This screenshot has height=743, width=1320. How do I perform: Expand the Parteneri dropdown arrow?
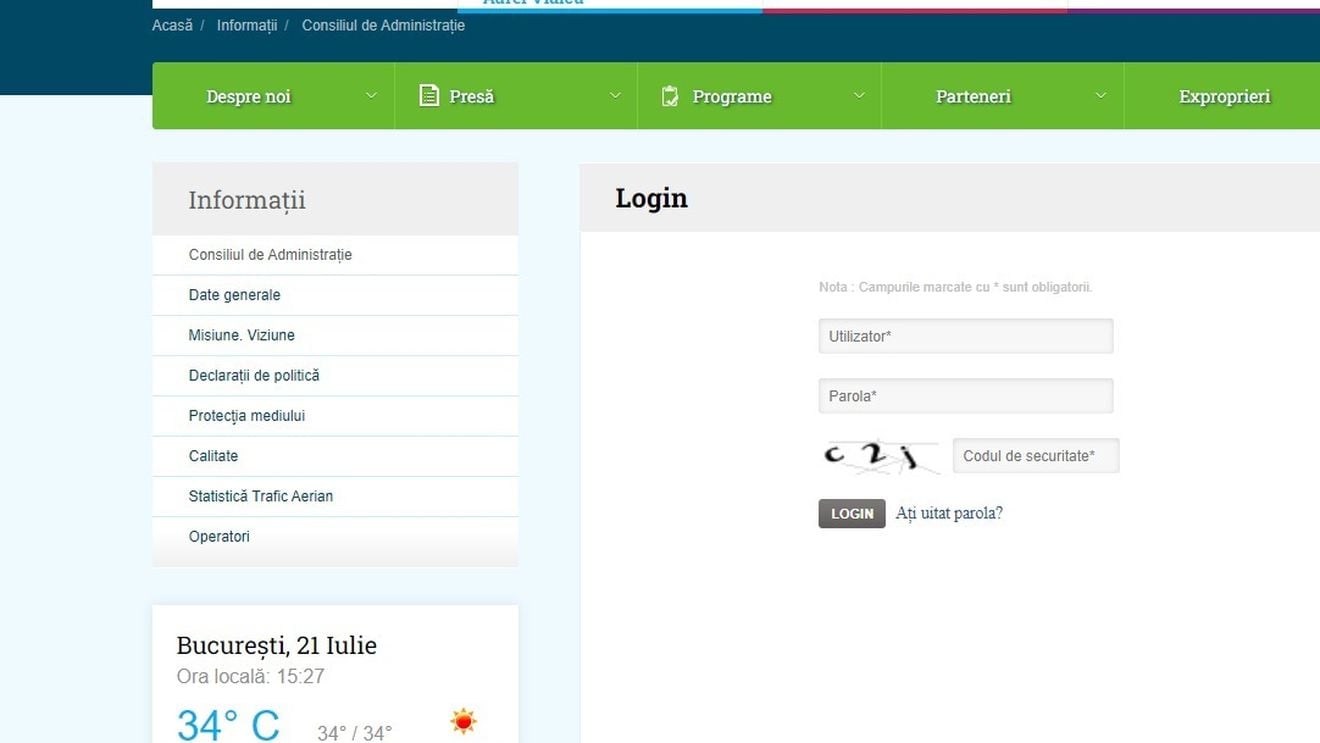pyautogui.click(x=1101, y=96)
